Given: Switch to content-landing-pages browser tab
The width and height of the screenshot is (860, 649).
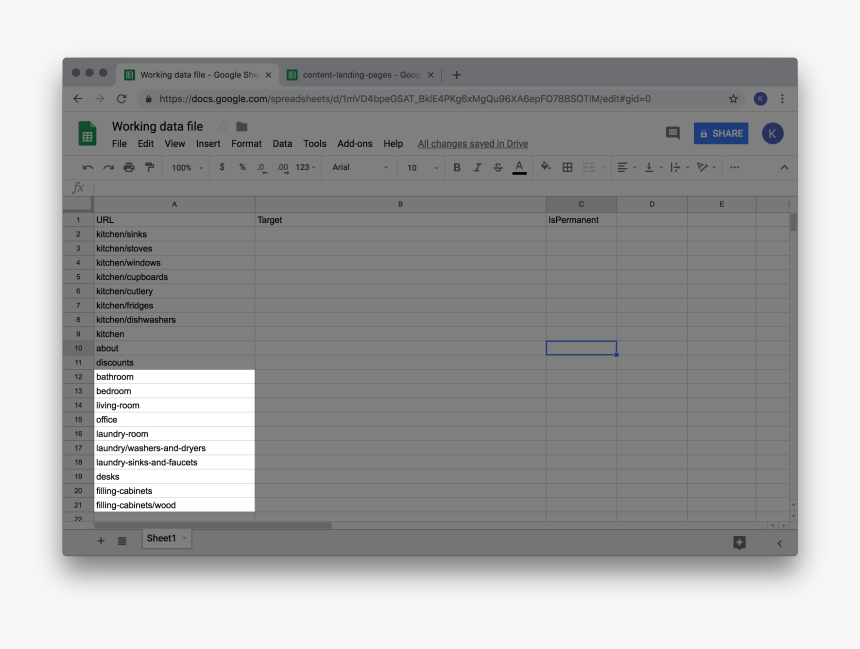Looking at the screenshot, I should click(361, 75).
